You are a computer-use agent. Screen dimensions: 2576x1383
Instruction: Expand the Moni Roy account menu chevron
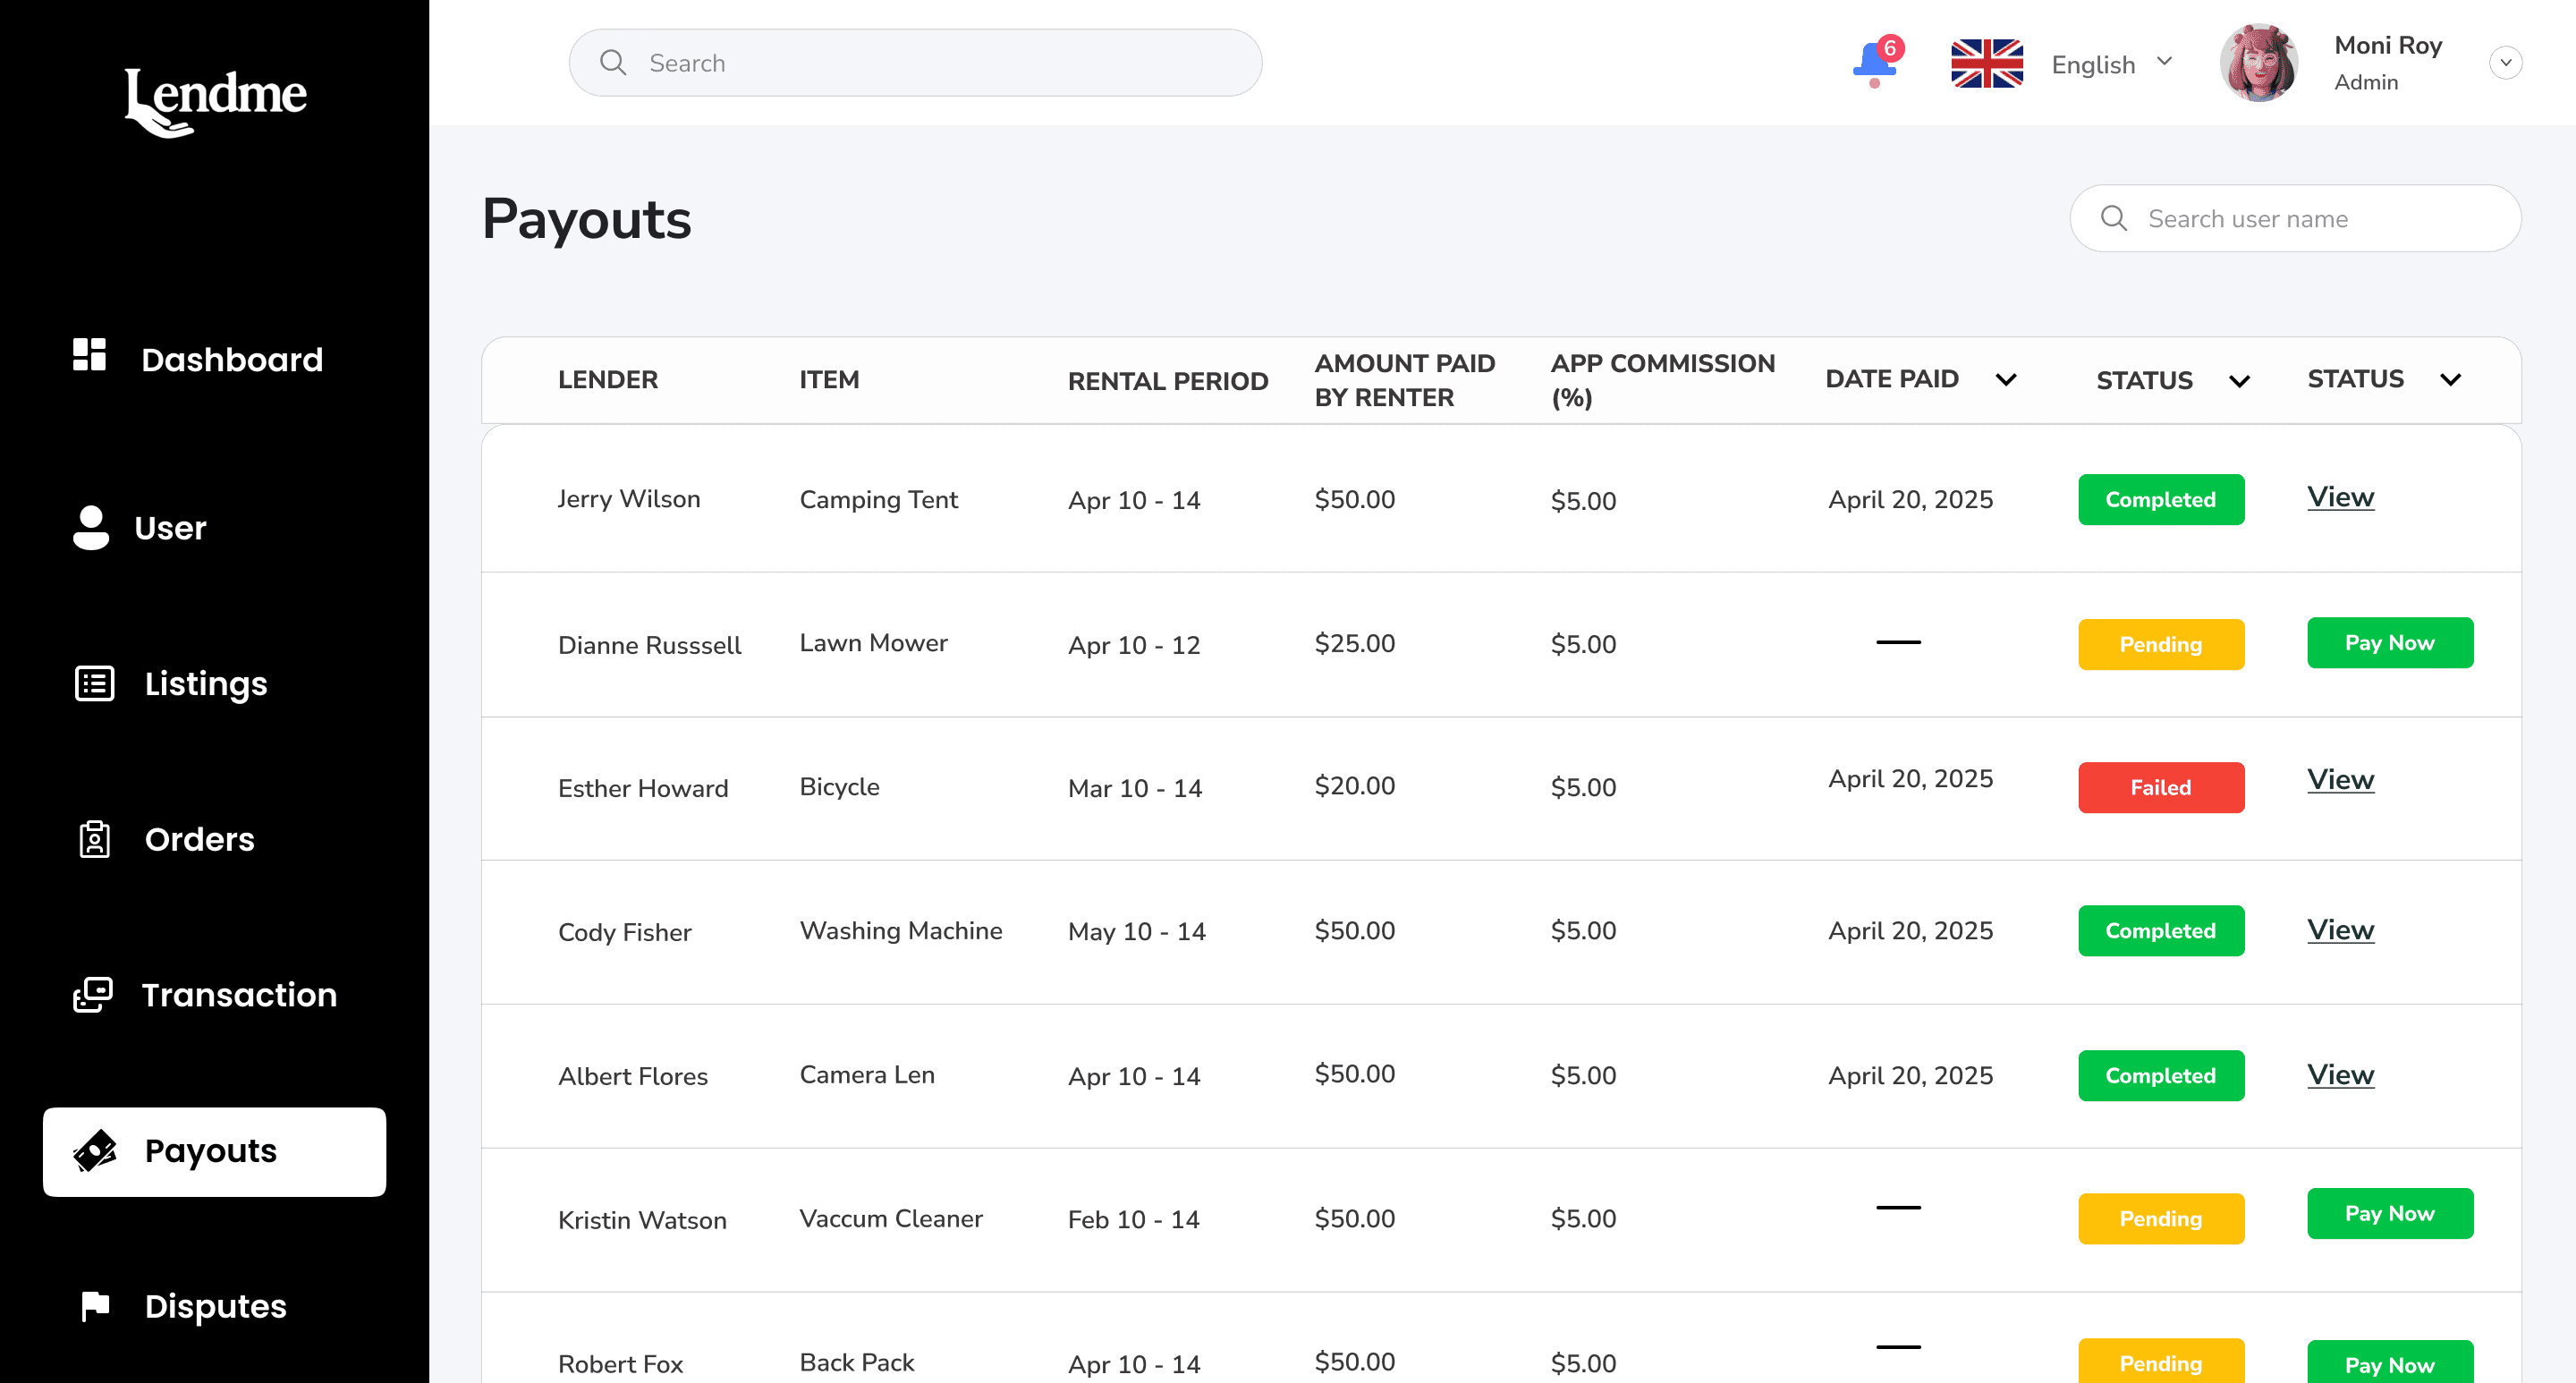[x=2505, y=63]
